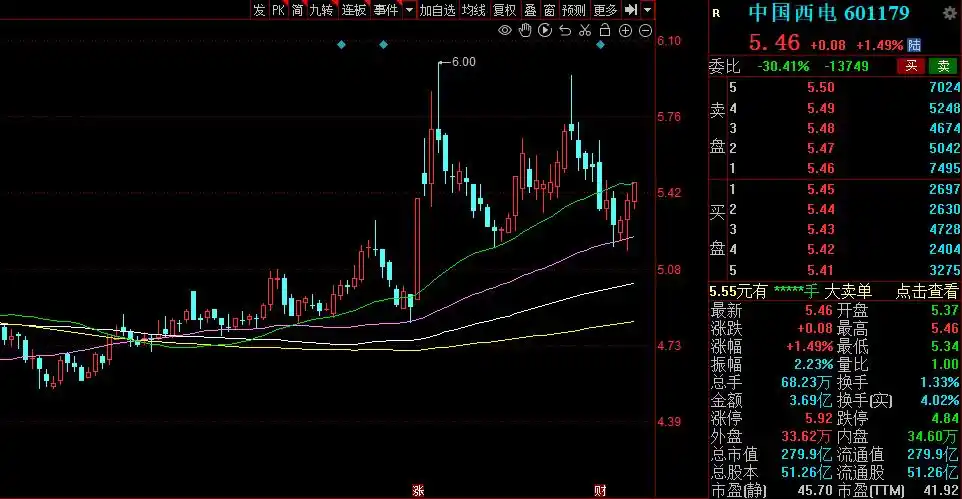Click 点击查看 to view large orders
962x499 pixels.
pyautogui.click(x=924, y=291)
